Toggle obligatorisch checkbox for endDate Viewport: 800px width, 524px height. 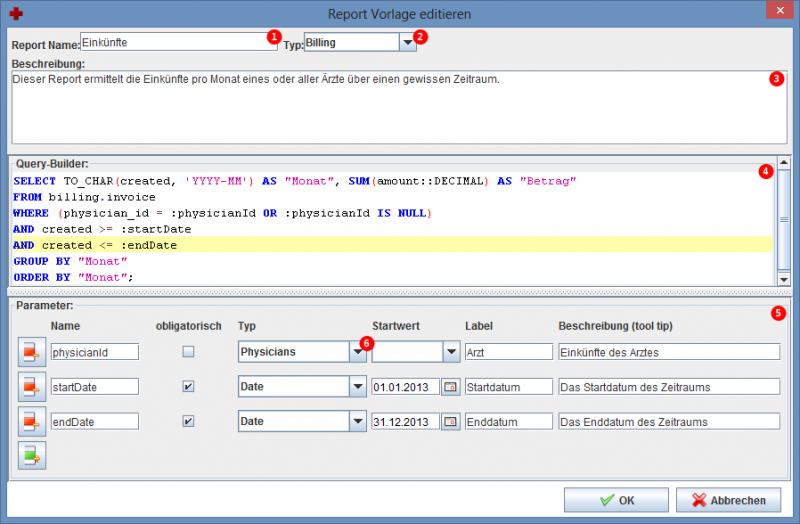[188, 422]
